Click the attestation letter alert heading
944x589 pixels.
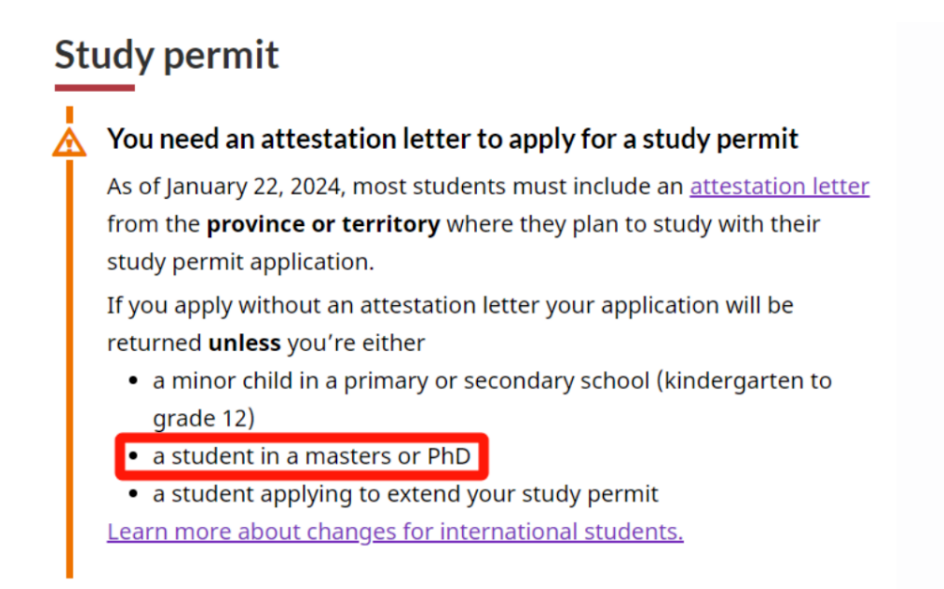pos(453,139)
